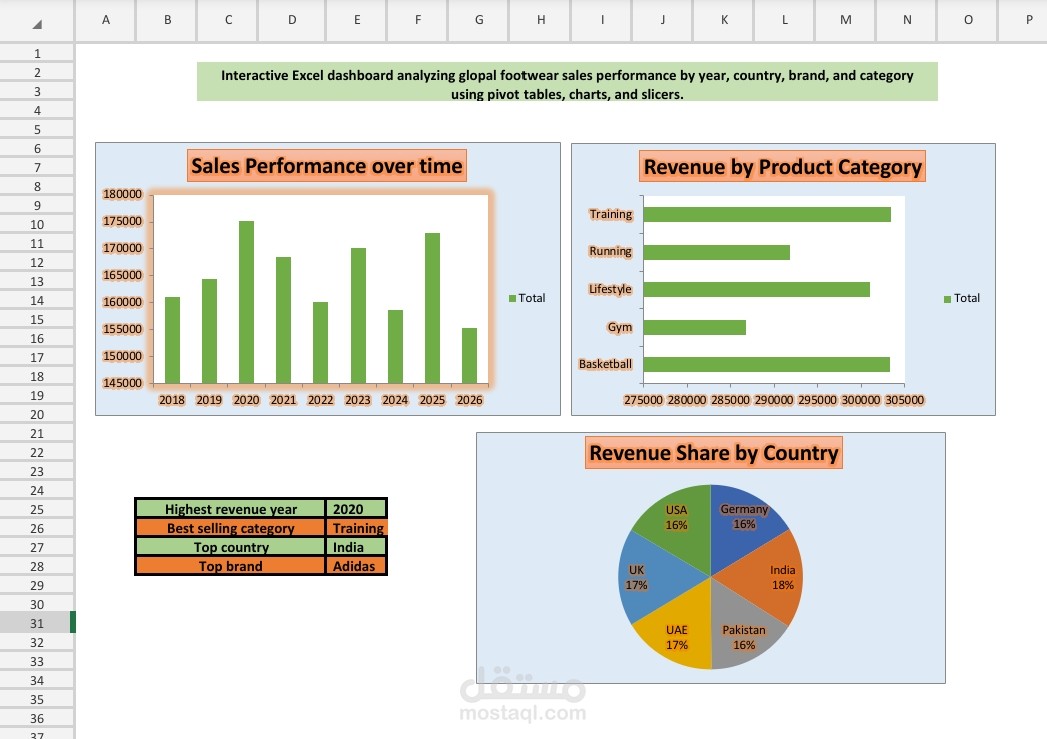Click the Sales Performance over time chart title

click(326, 166)
